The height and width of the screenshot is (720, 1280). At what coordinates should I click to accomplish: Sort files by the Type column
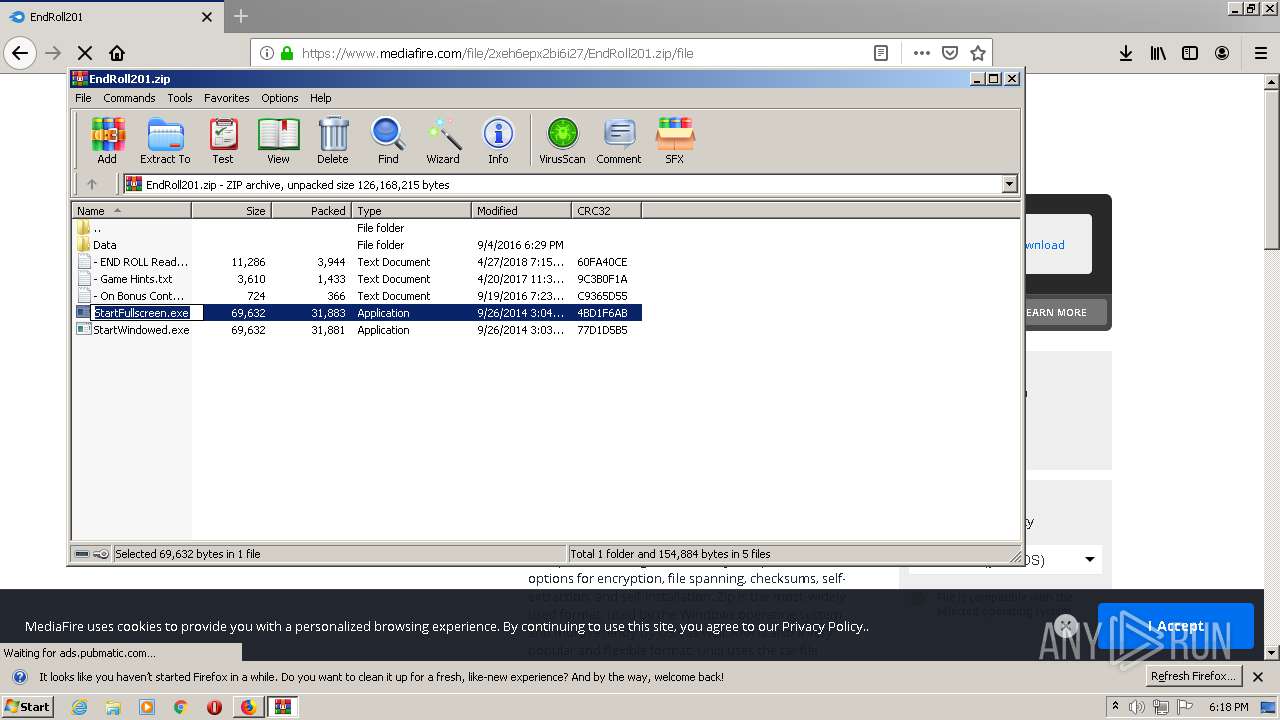[411, 210]
